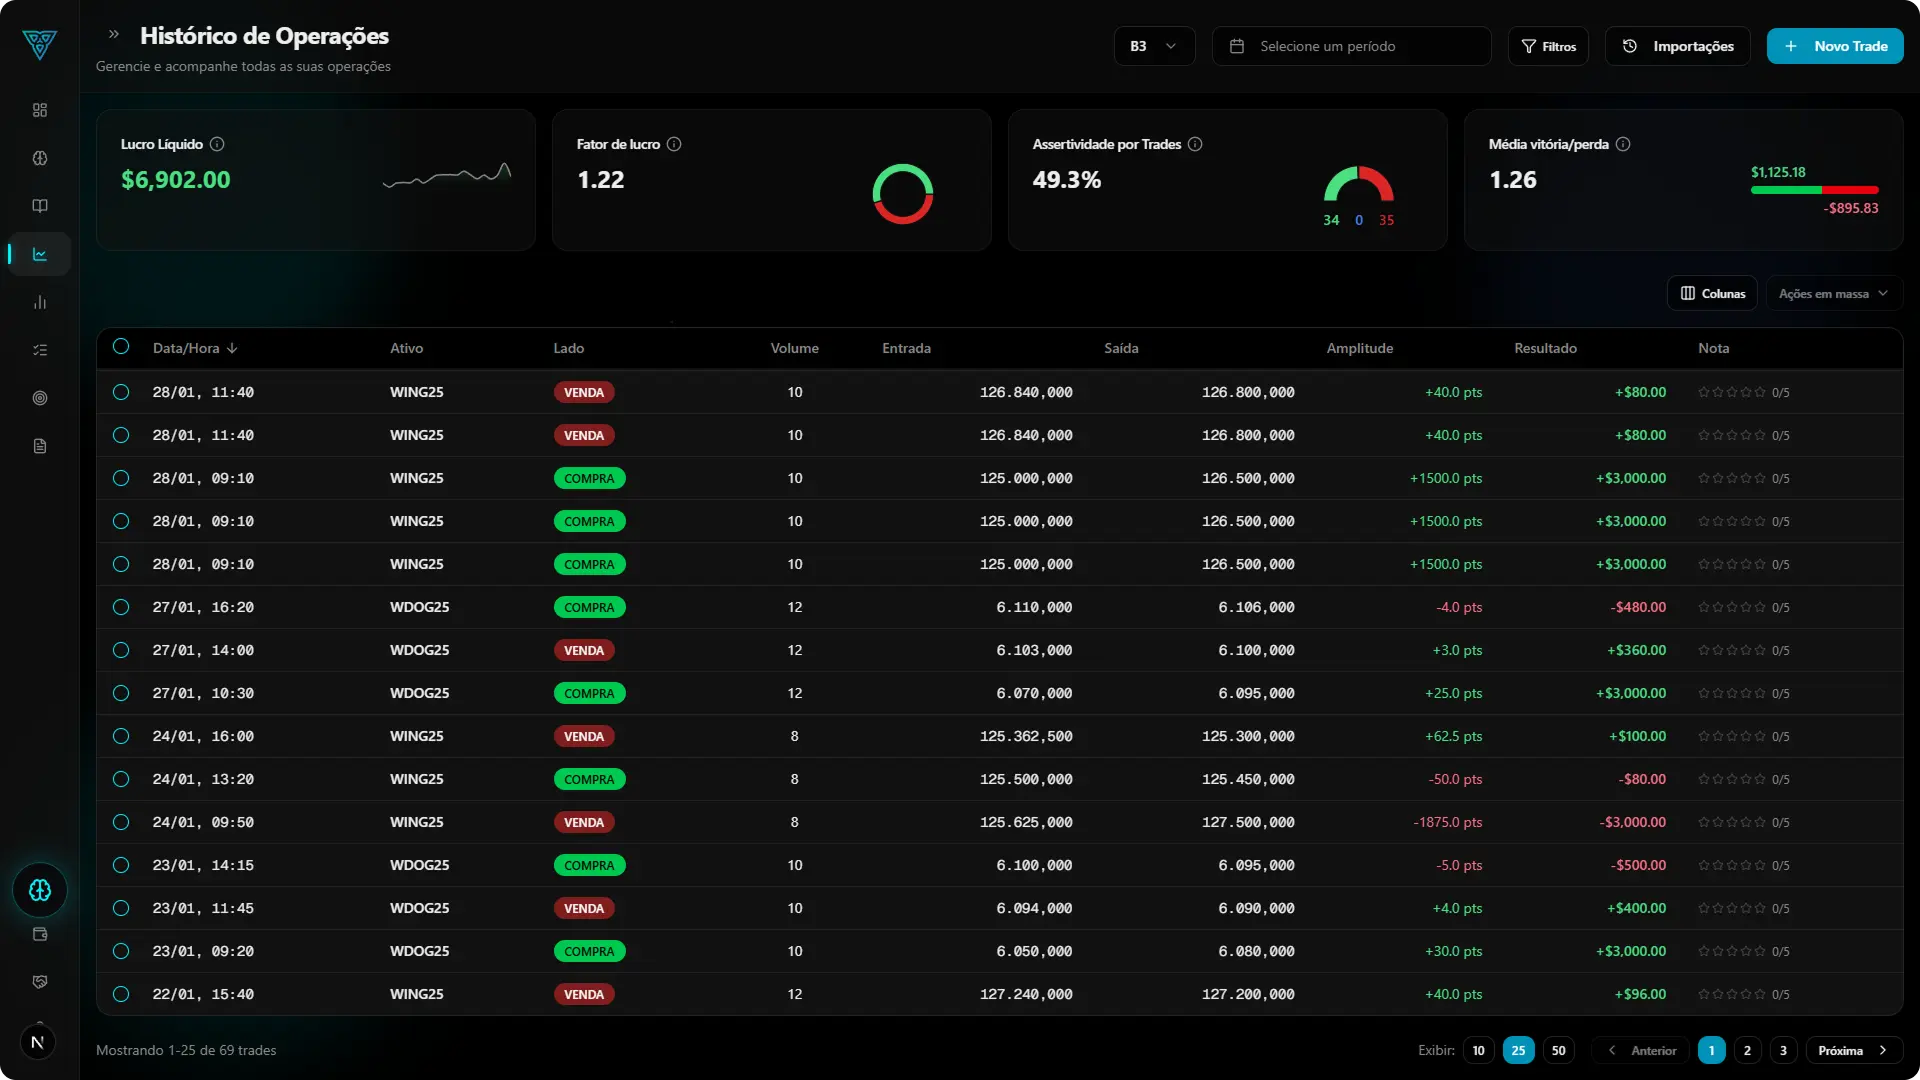Open the AI assistant brain button near bottom
This screenshot has width=1920, height=1080.
(40, 890)
